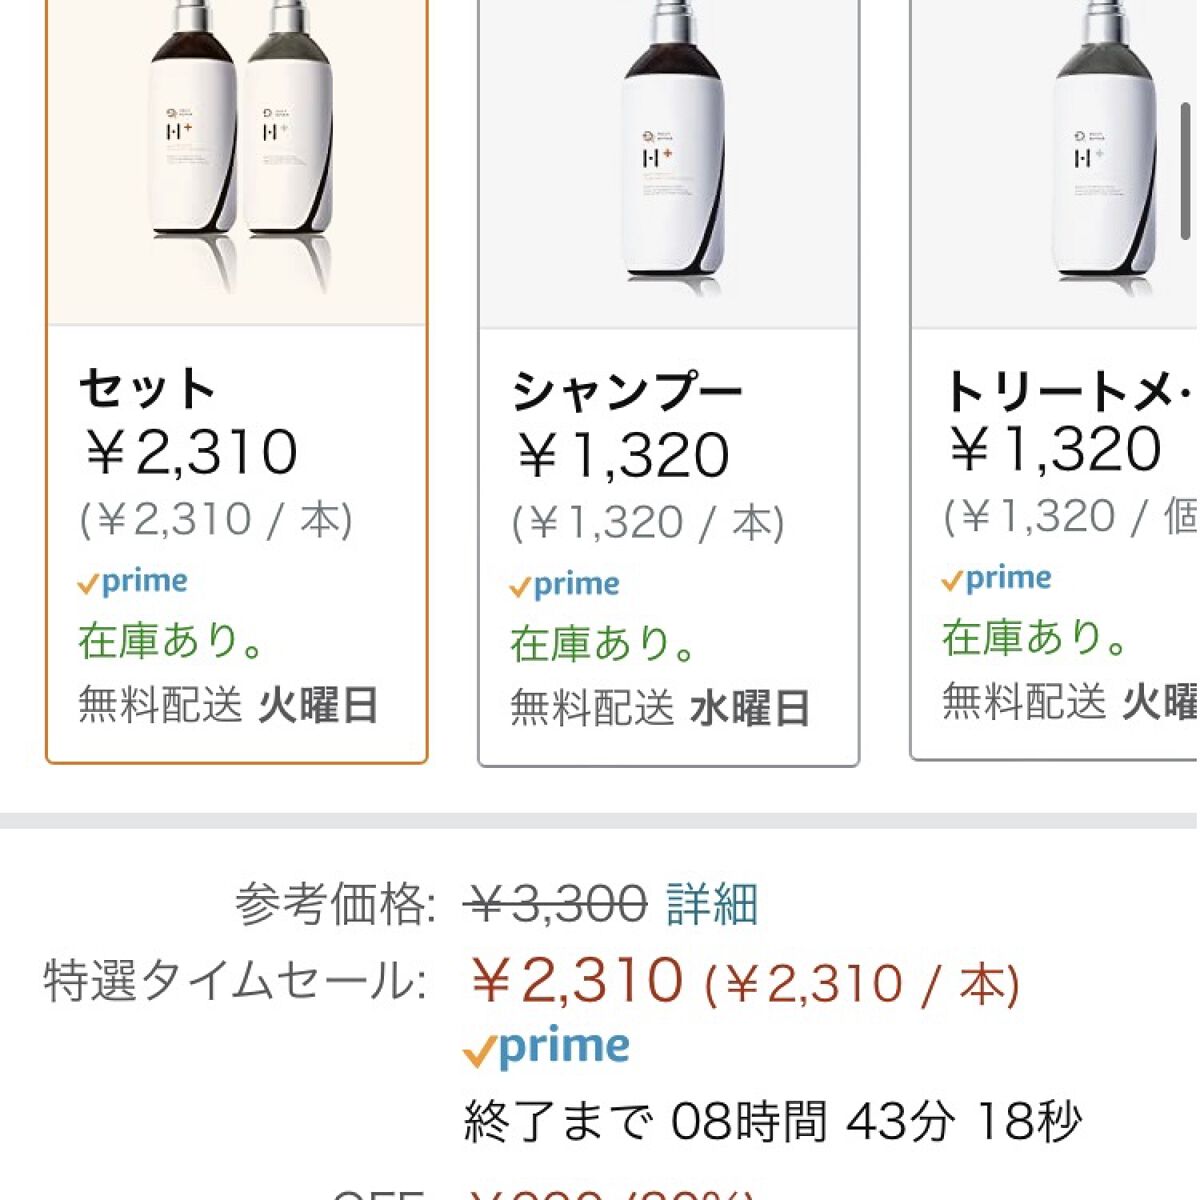The image size is (1200, 1200).
Task: Click the checkmark of the bottom Prime logo
Action: [480, 1047]
